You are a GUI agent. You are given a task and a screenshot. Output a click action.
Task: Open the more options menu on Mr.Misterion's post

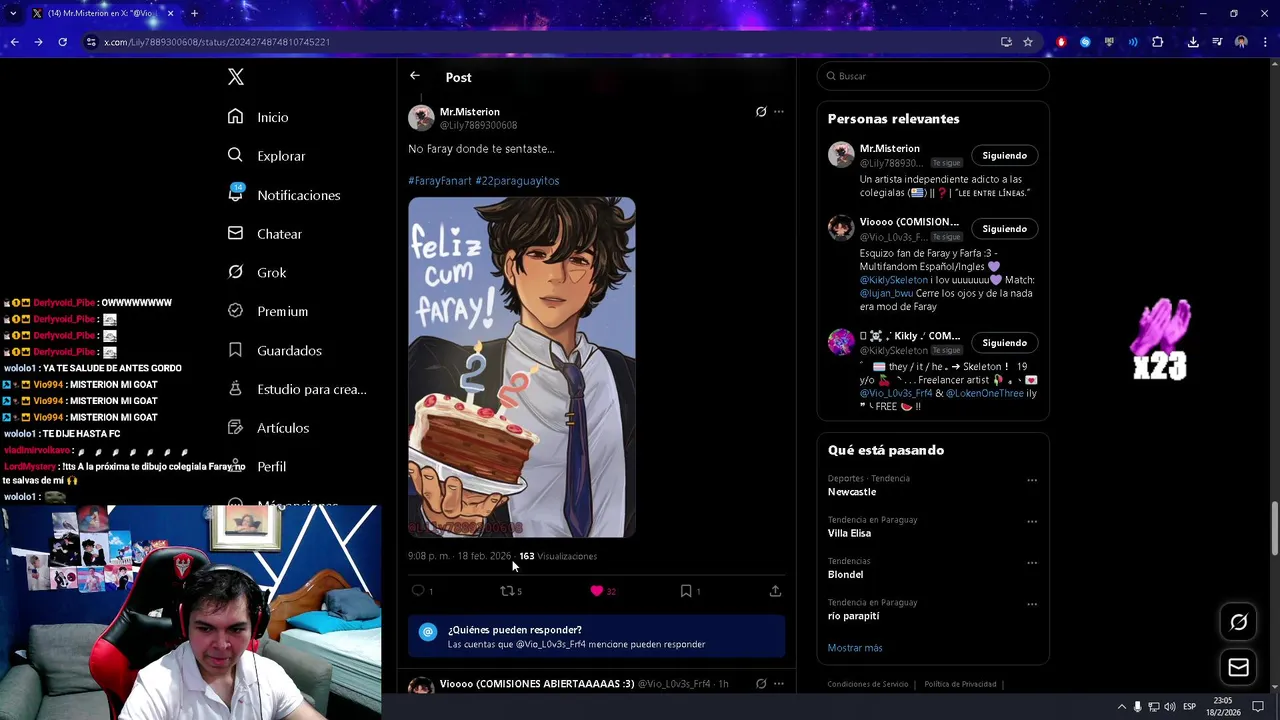pyautogui.click(x=779, y=112)
